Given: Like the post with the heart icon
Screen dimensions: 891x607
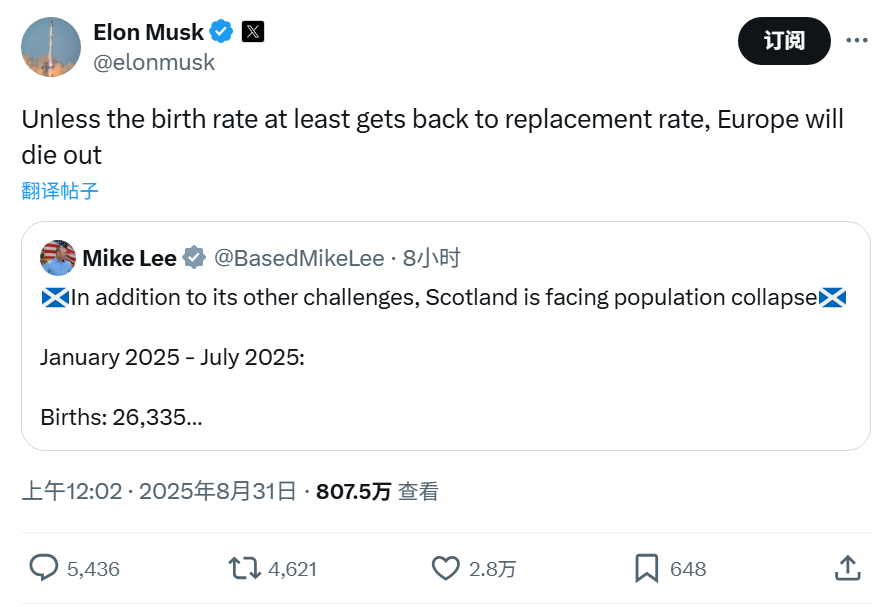Looking at the screenshot, I should click(445, 568).
